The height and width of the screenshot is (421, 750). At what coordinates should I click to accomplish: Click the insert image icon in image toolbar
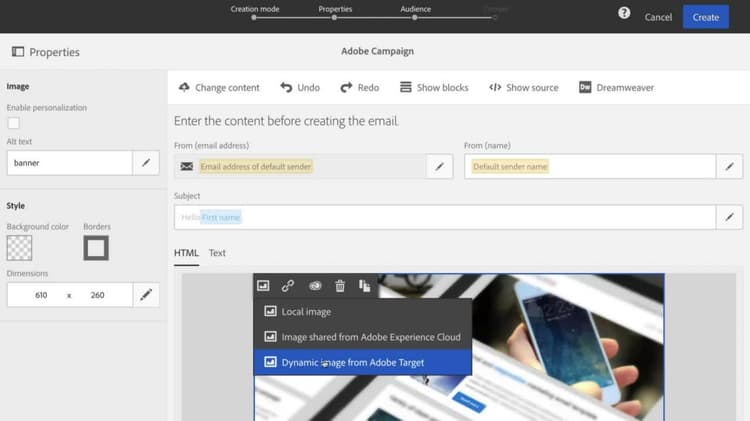[263, 286]
